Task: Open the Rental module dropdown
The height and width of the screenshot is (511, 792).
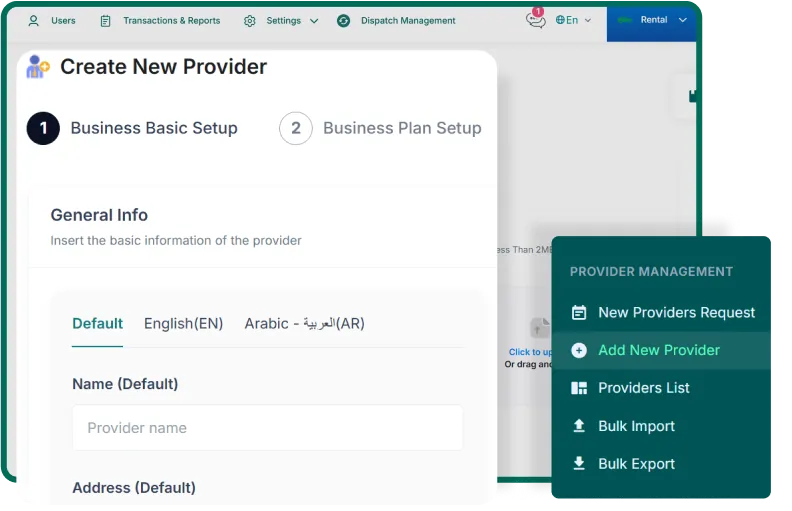Action: pyautogui.click(x=652, y=20)
